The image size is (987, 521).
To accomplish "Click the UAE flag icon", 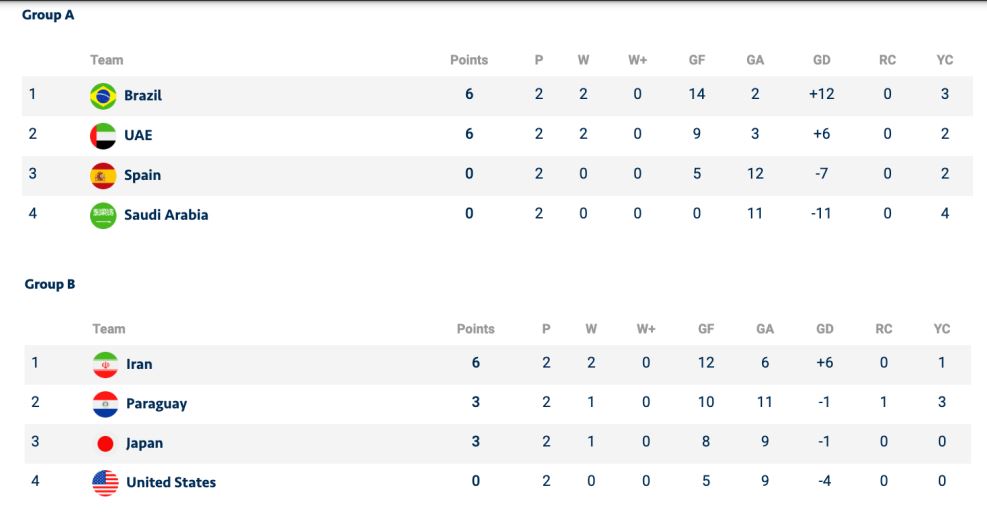I will pos(103,136).
